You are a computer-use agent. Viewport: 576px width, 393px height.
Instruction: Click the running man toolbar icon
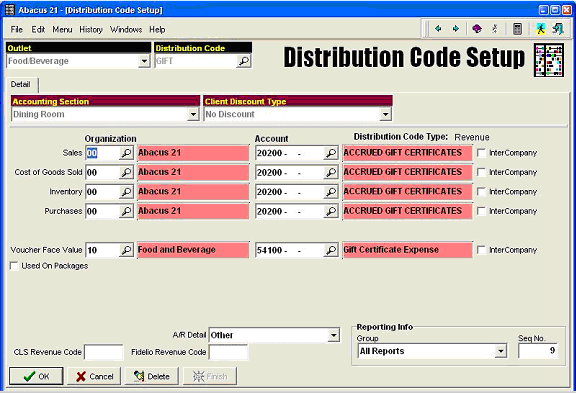pyautogui.click(x=540, y=29)
